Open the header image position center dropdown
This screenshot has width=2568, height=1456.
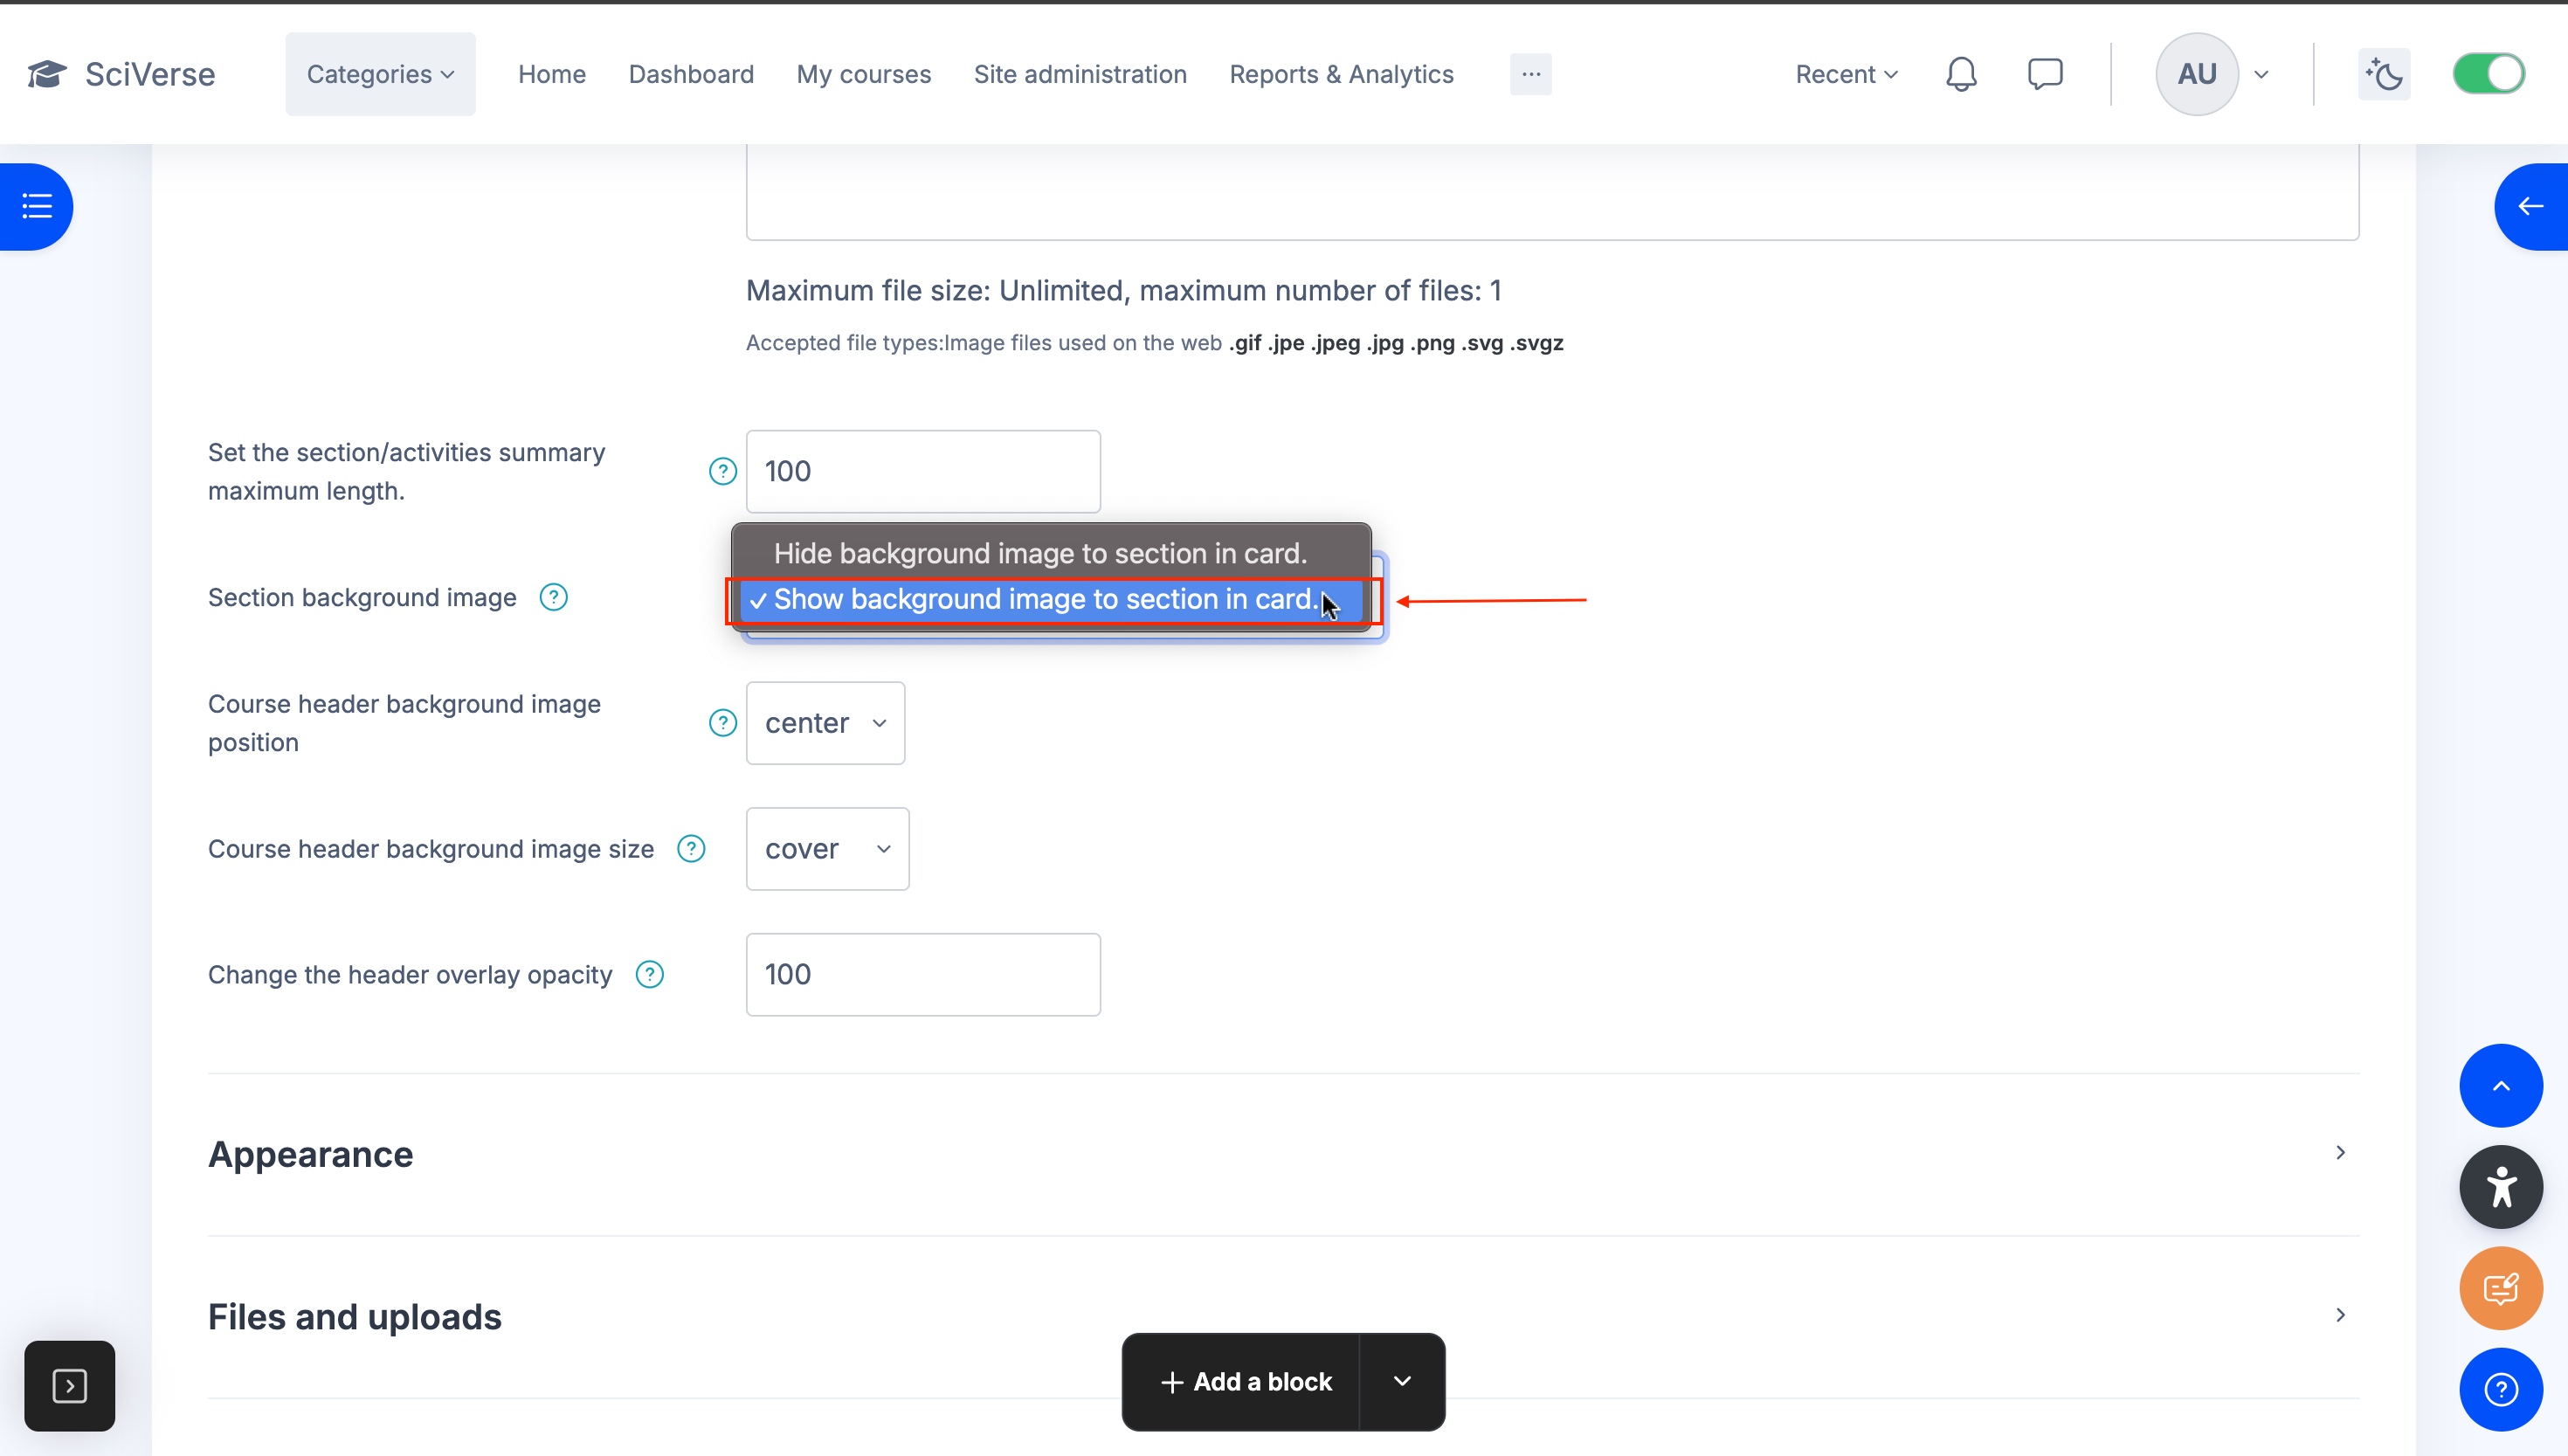coord(825,723)
